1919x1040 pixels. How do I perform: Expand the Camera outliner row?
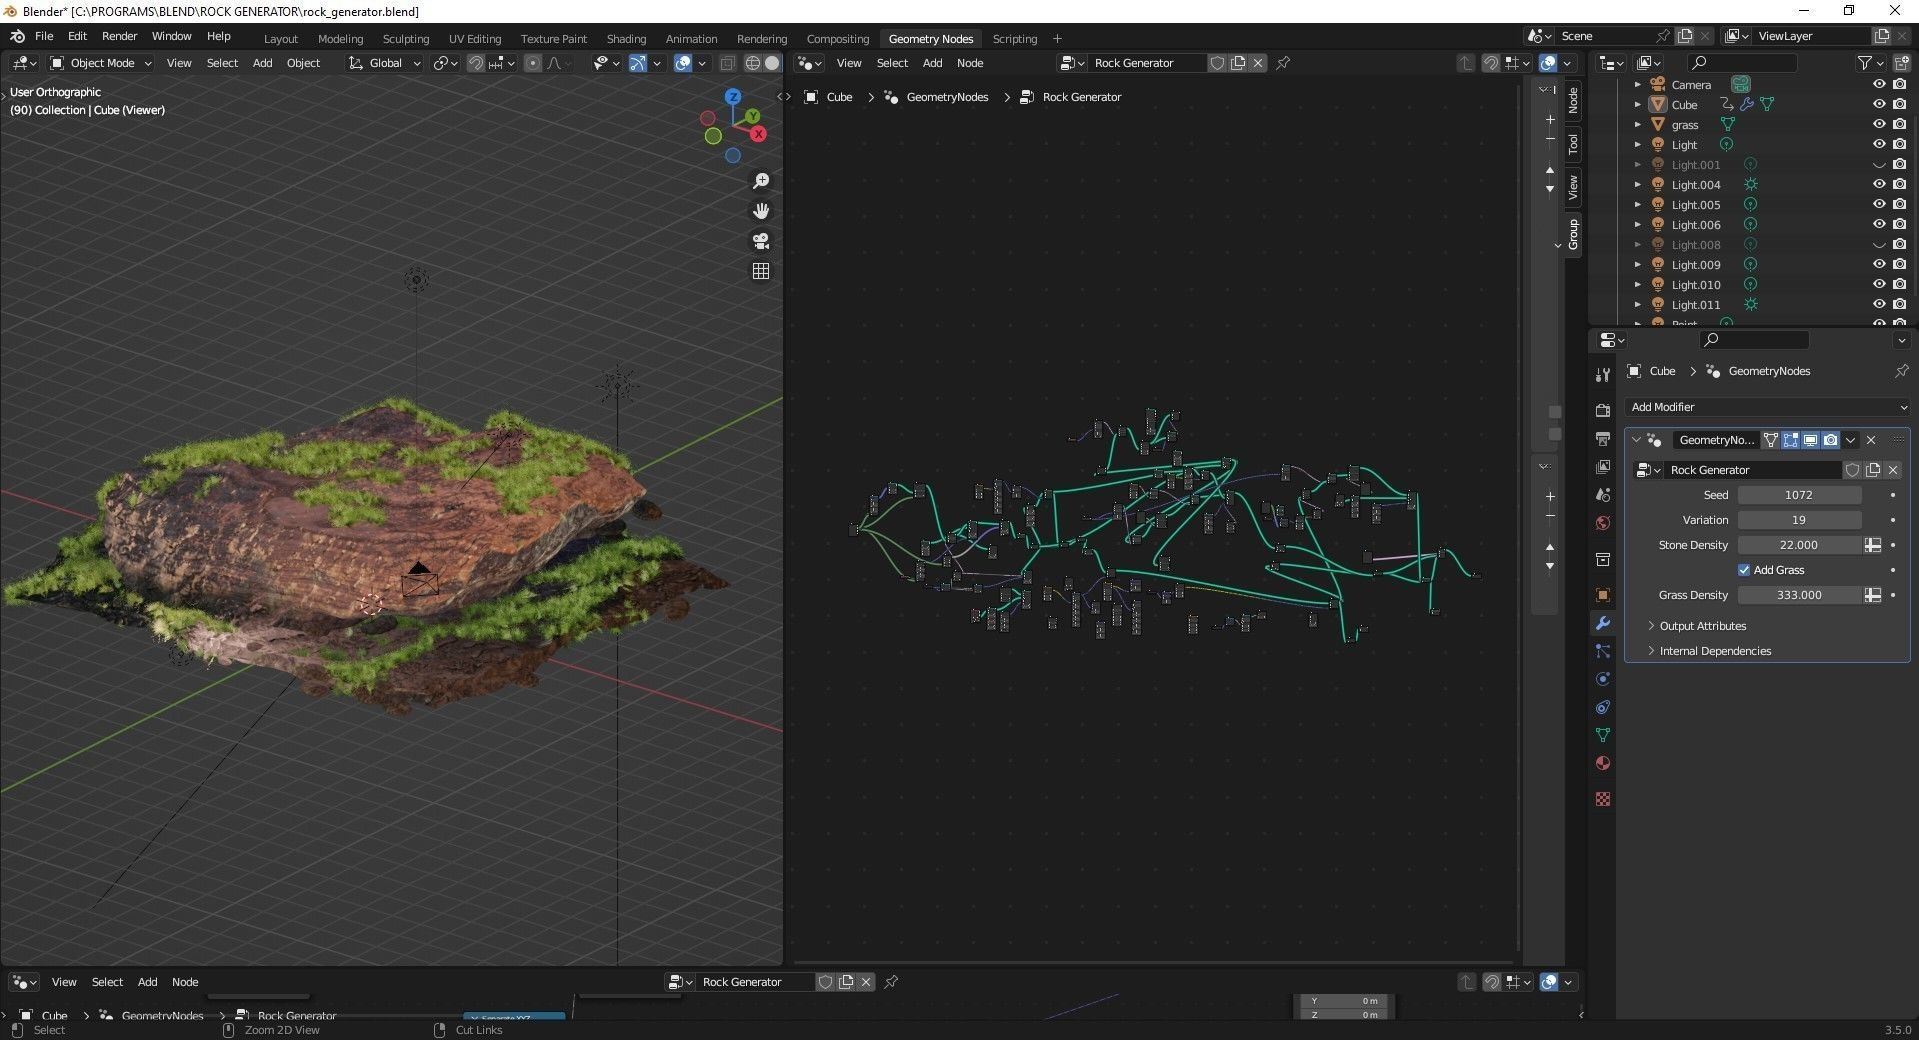[x=1638, y=85]
